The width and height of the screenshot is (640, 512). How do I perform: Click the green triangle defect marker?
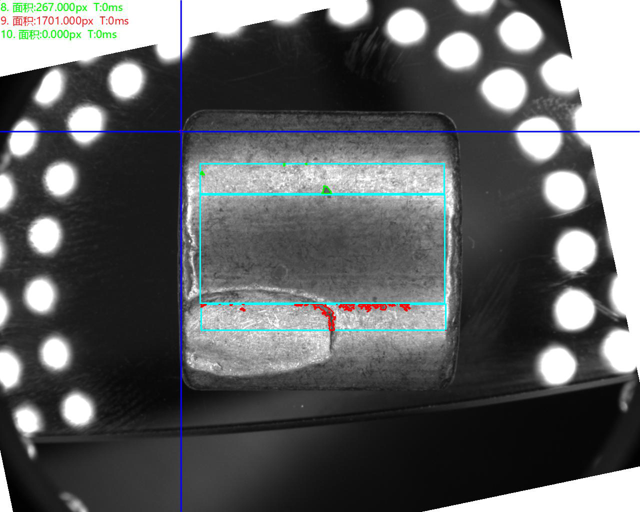[x=326, y=188]
